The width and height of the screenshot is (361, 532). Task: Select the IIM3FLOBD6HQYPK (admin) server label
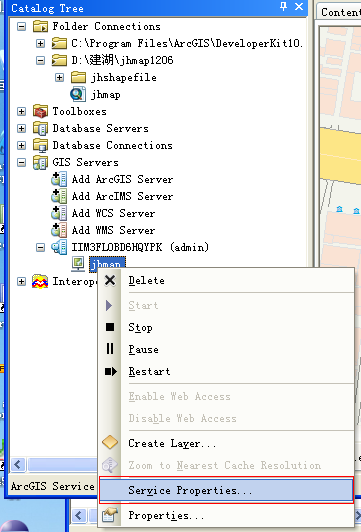point(140,247)
